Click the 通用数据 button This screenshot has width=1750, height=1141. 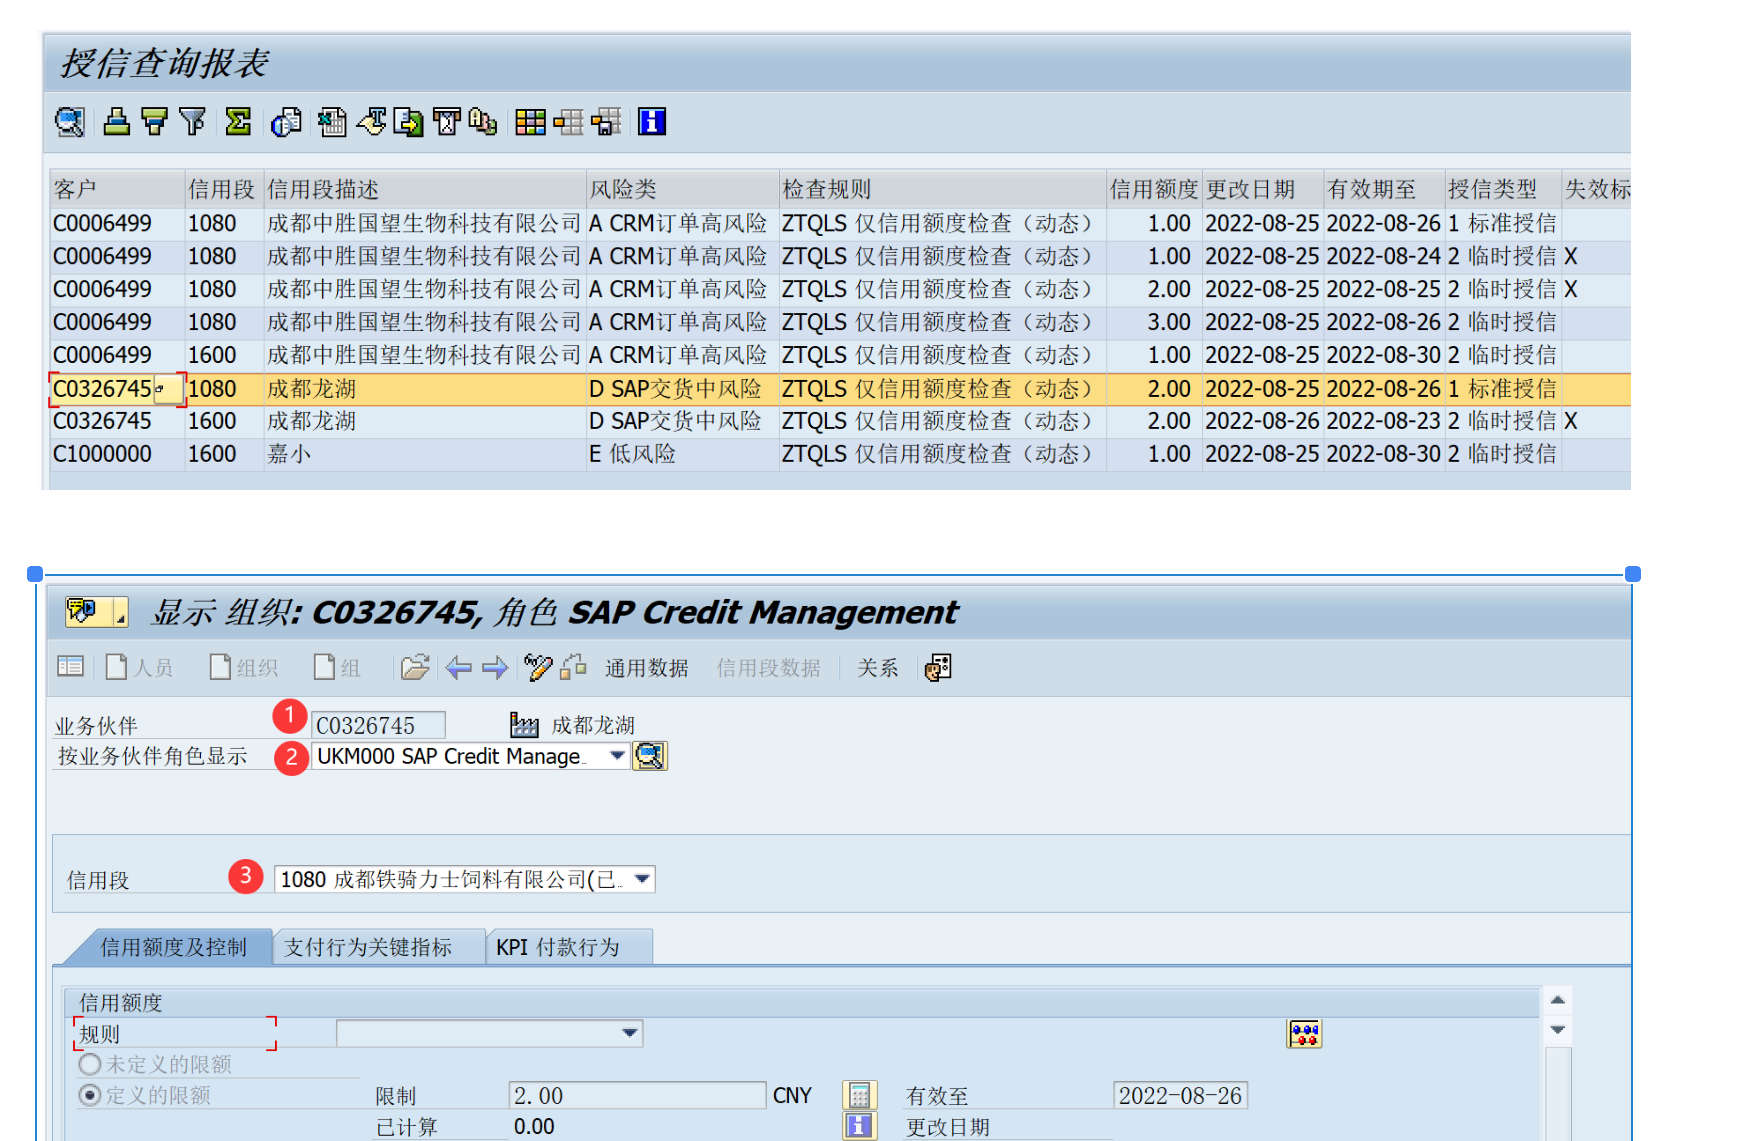pos(646,668)
